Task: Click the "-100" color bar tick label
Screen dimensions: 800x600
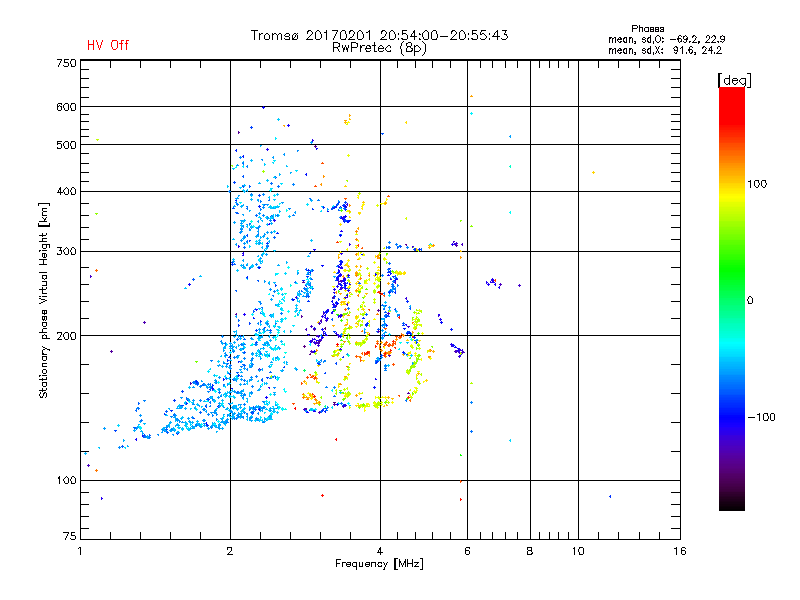Action: click(761, 417)
